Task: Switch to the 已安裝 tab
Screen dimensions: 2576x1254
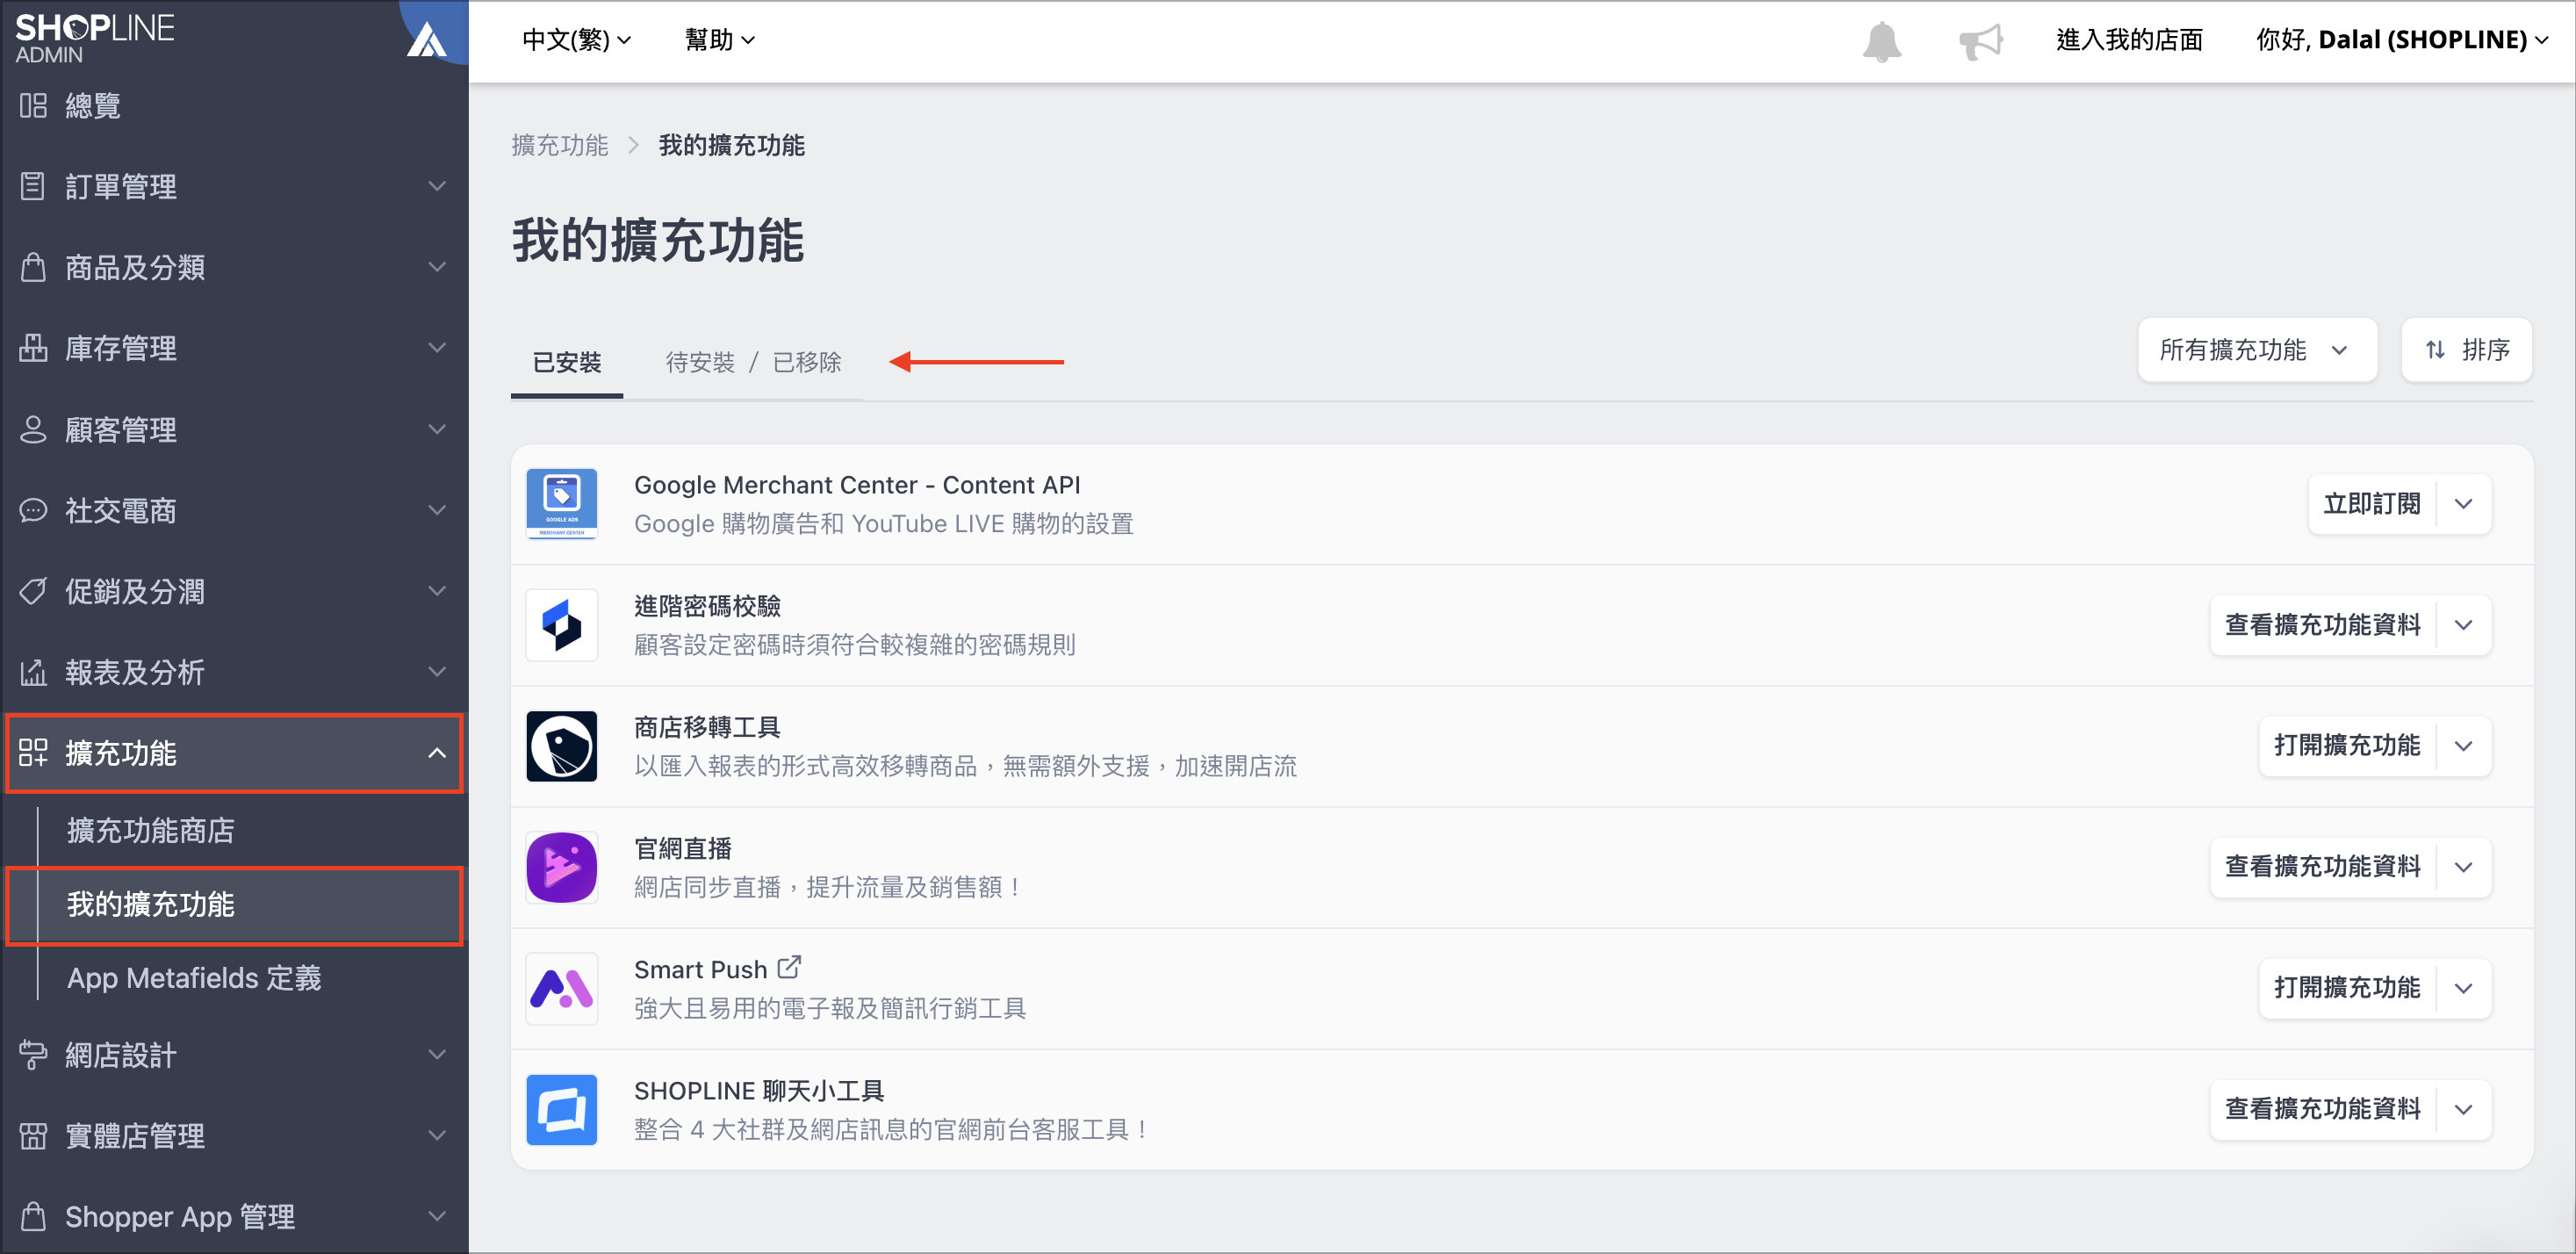Action: pos(567,362)
